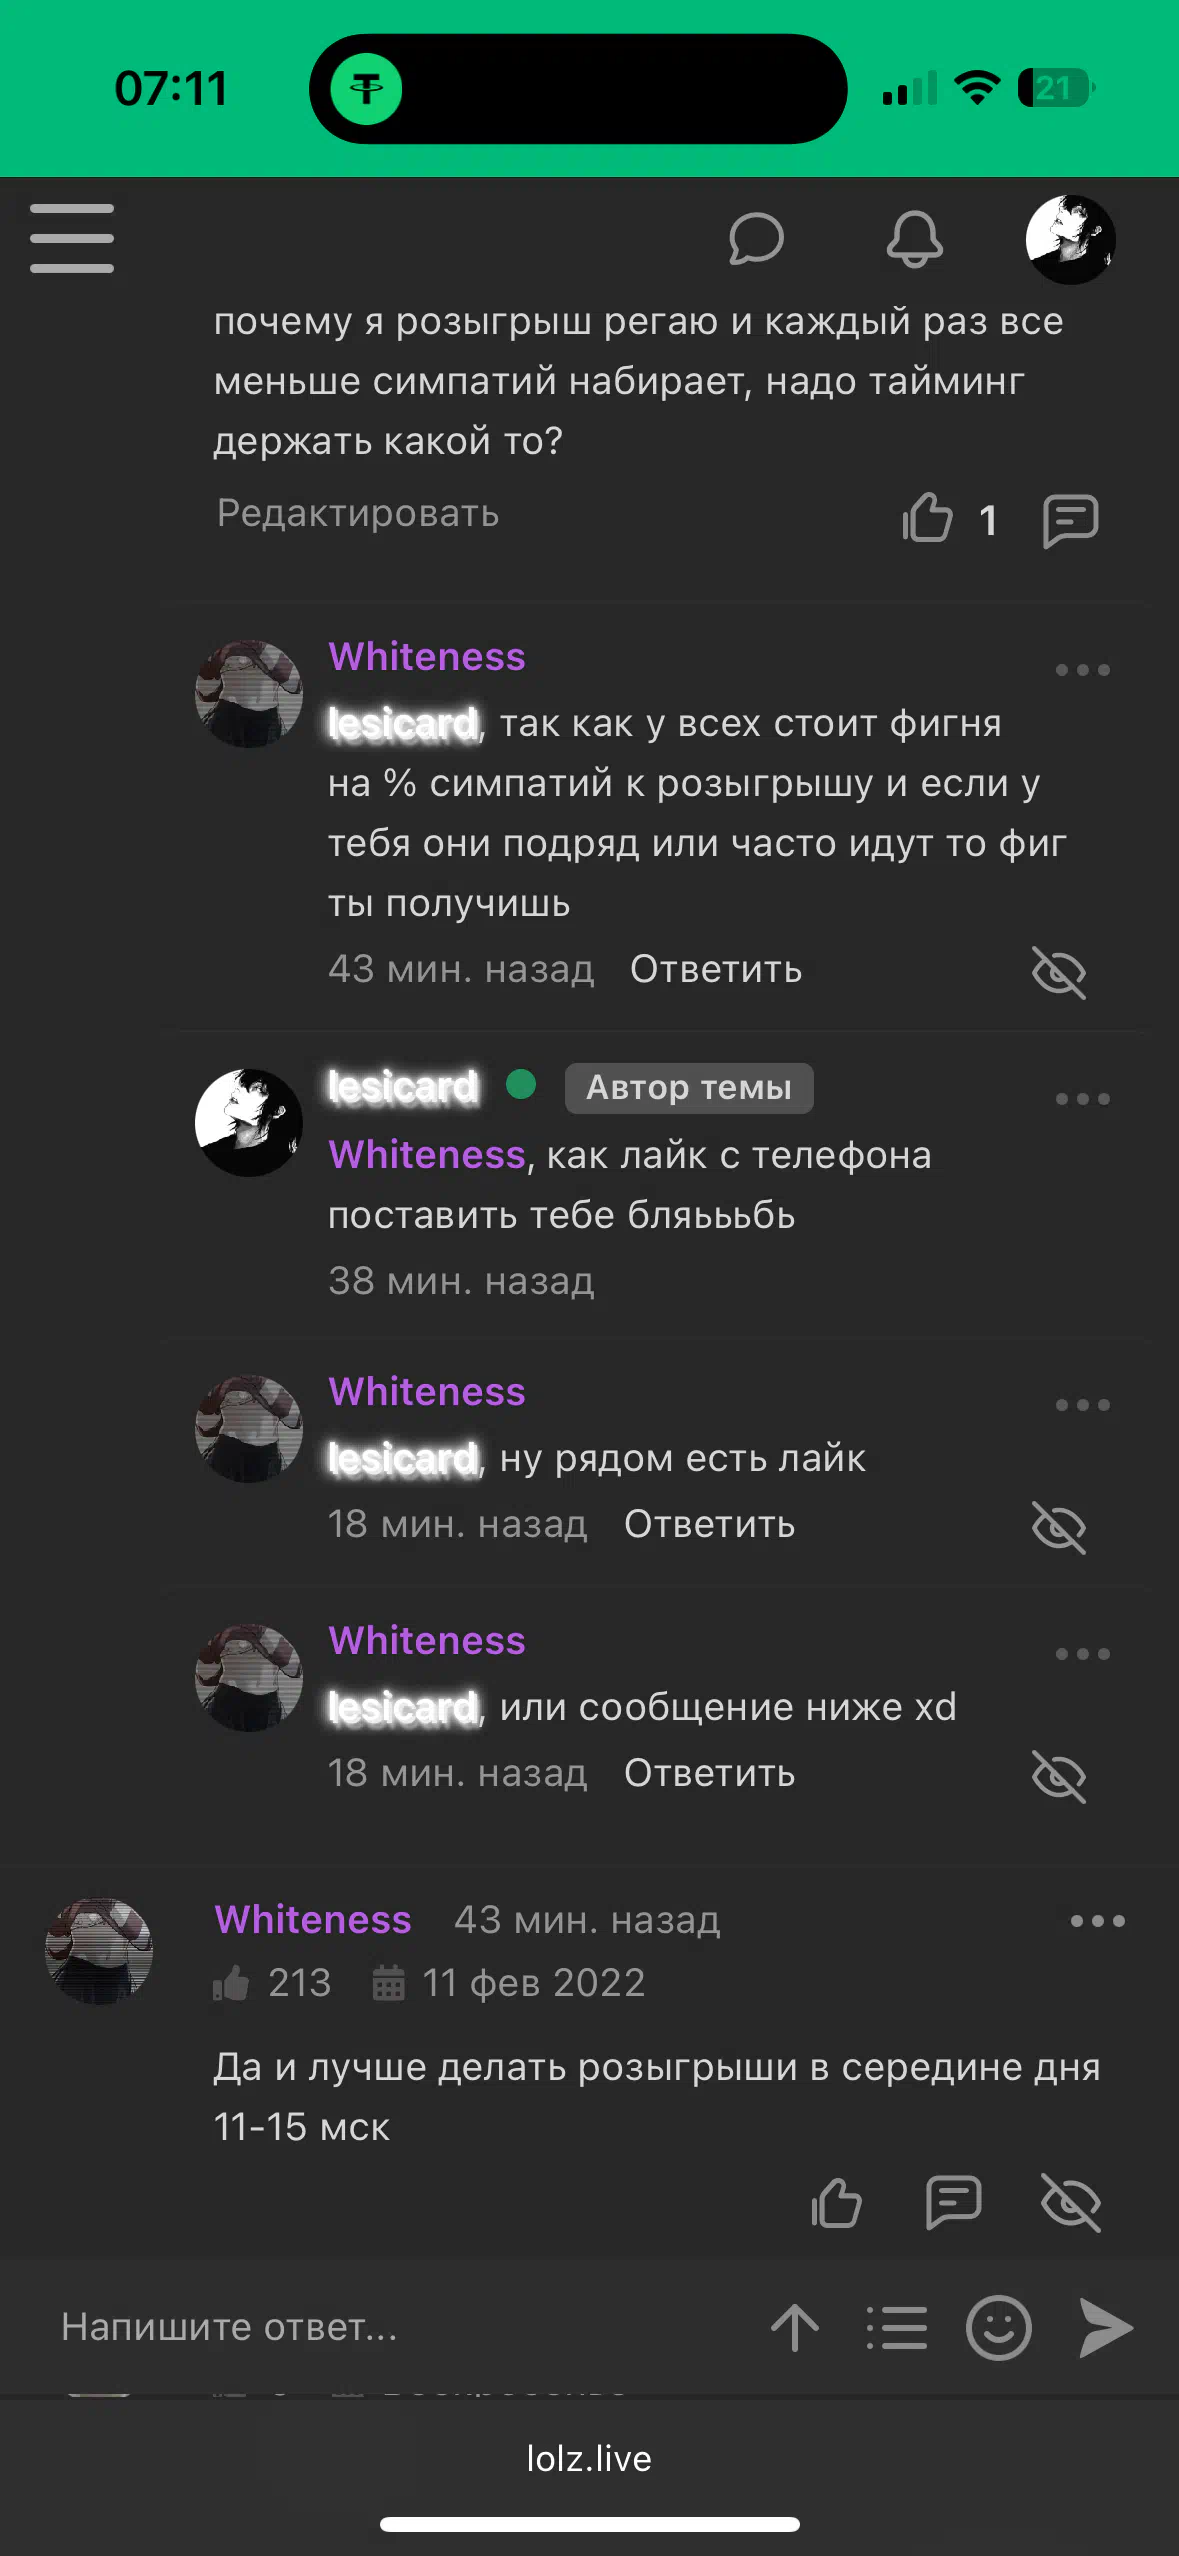Viewport: 1179px width, 2556px height.
Task: Like the post about розыгрыш with thumbs-up
Action: coord(927,519)
